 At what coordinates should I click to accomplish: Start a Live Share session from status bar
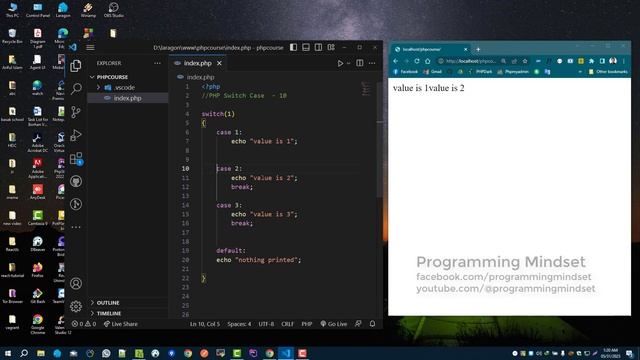pos(121,324)
